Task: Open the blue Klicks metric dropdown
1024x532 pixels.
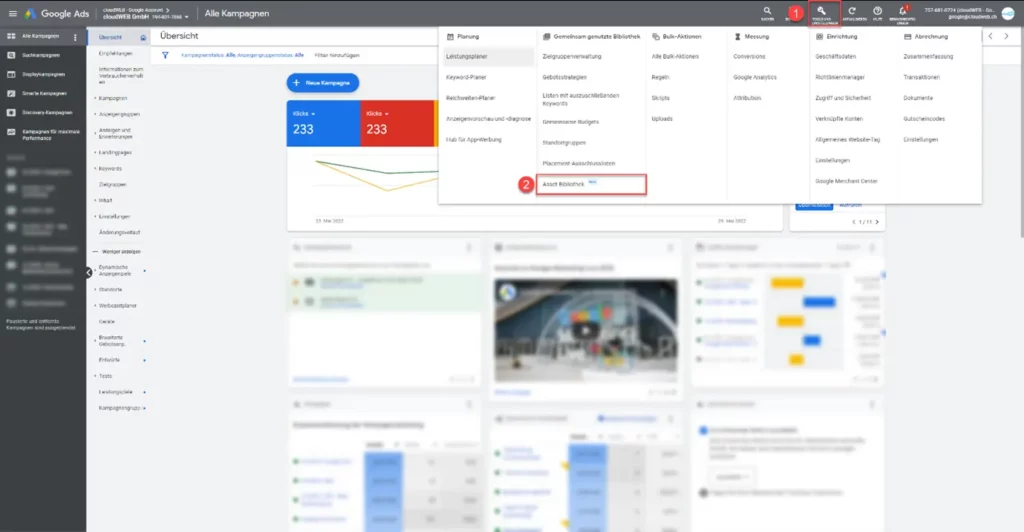Action: click(304, 114)
